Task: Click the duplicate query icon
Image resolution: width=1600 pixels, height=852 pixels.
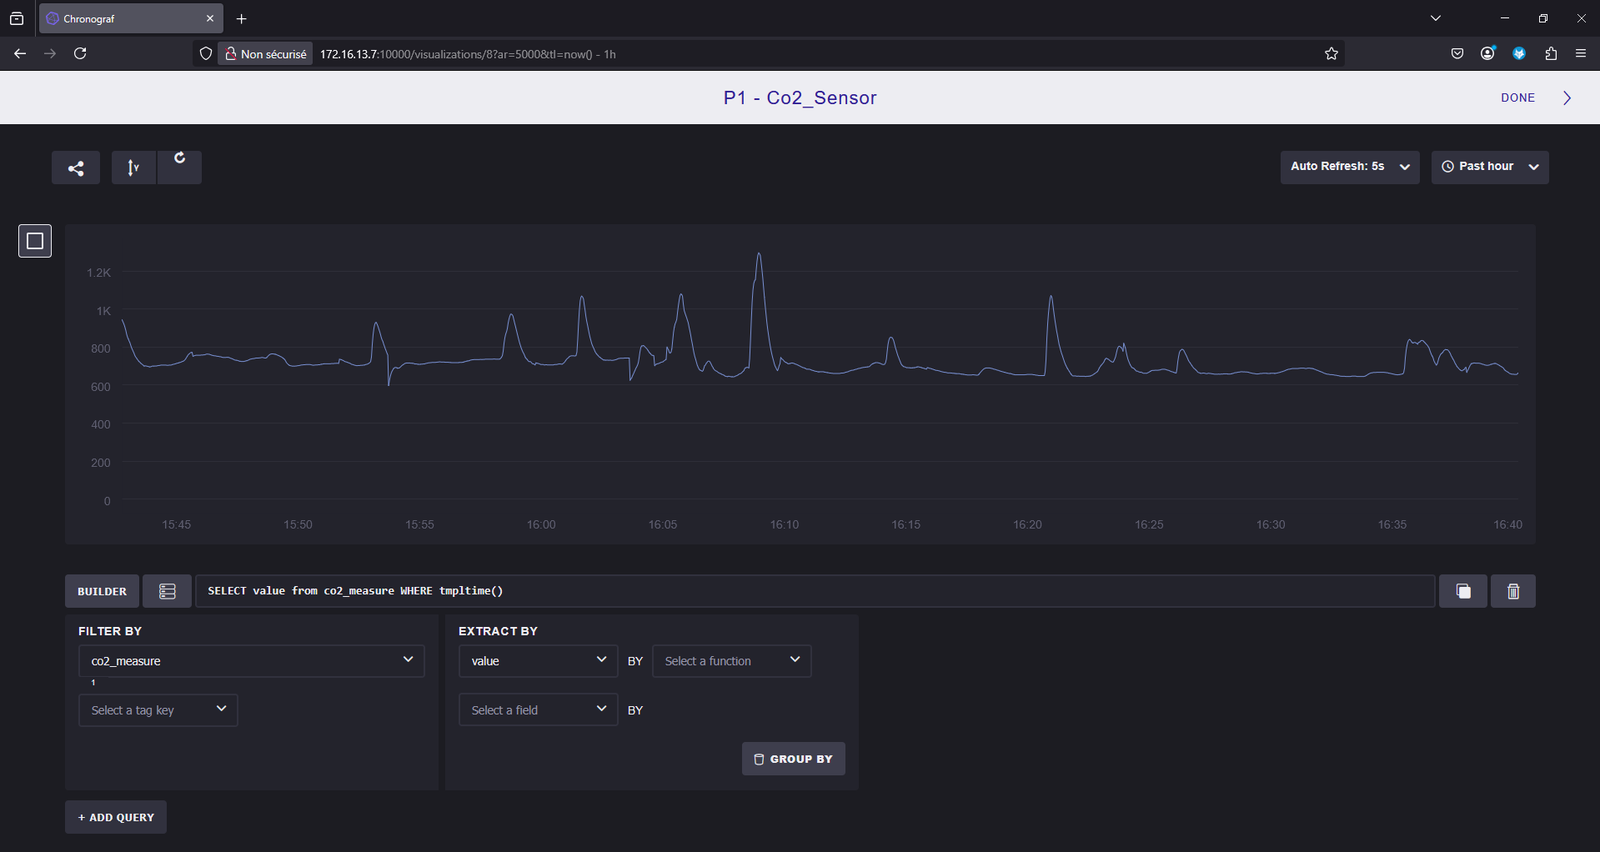Action: (x=1463, y=591)
